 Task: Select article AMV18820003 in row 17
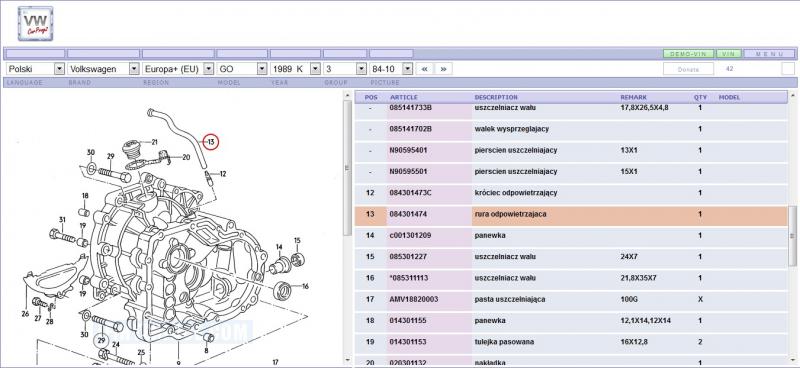coord(413,299)
